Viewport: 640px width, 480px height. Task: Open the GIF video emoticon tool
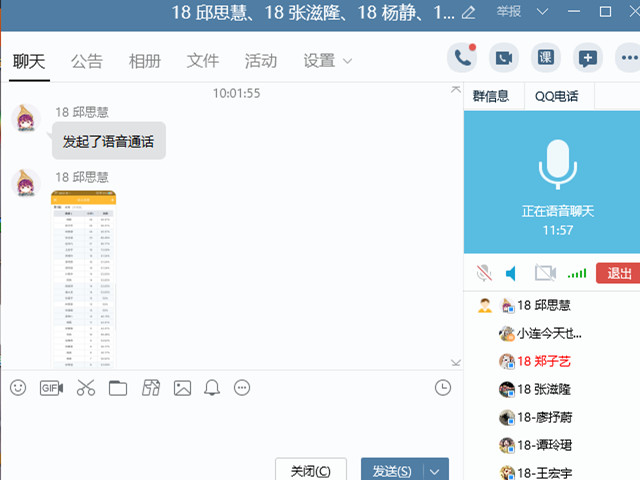pyautogui.click(x=51, y=388)
